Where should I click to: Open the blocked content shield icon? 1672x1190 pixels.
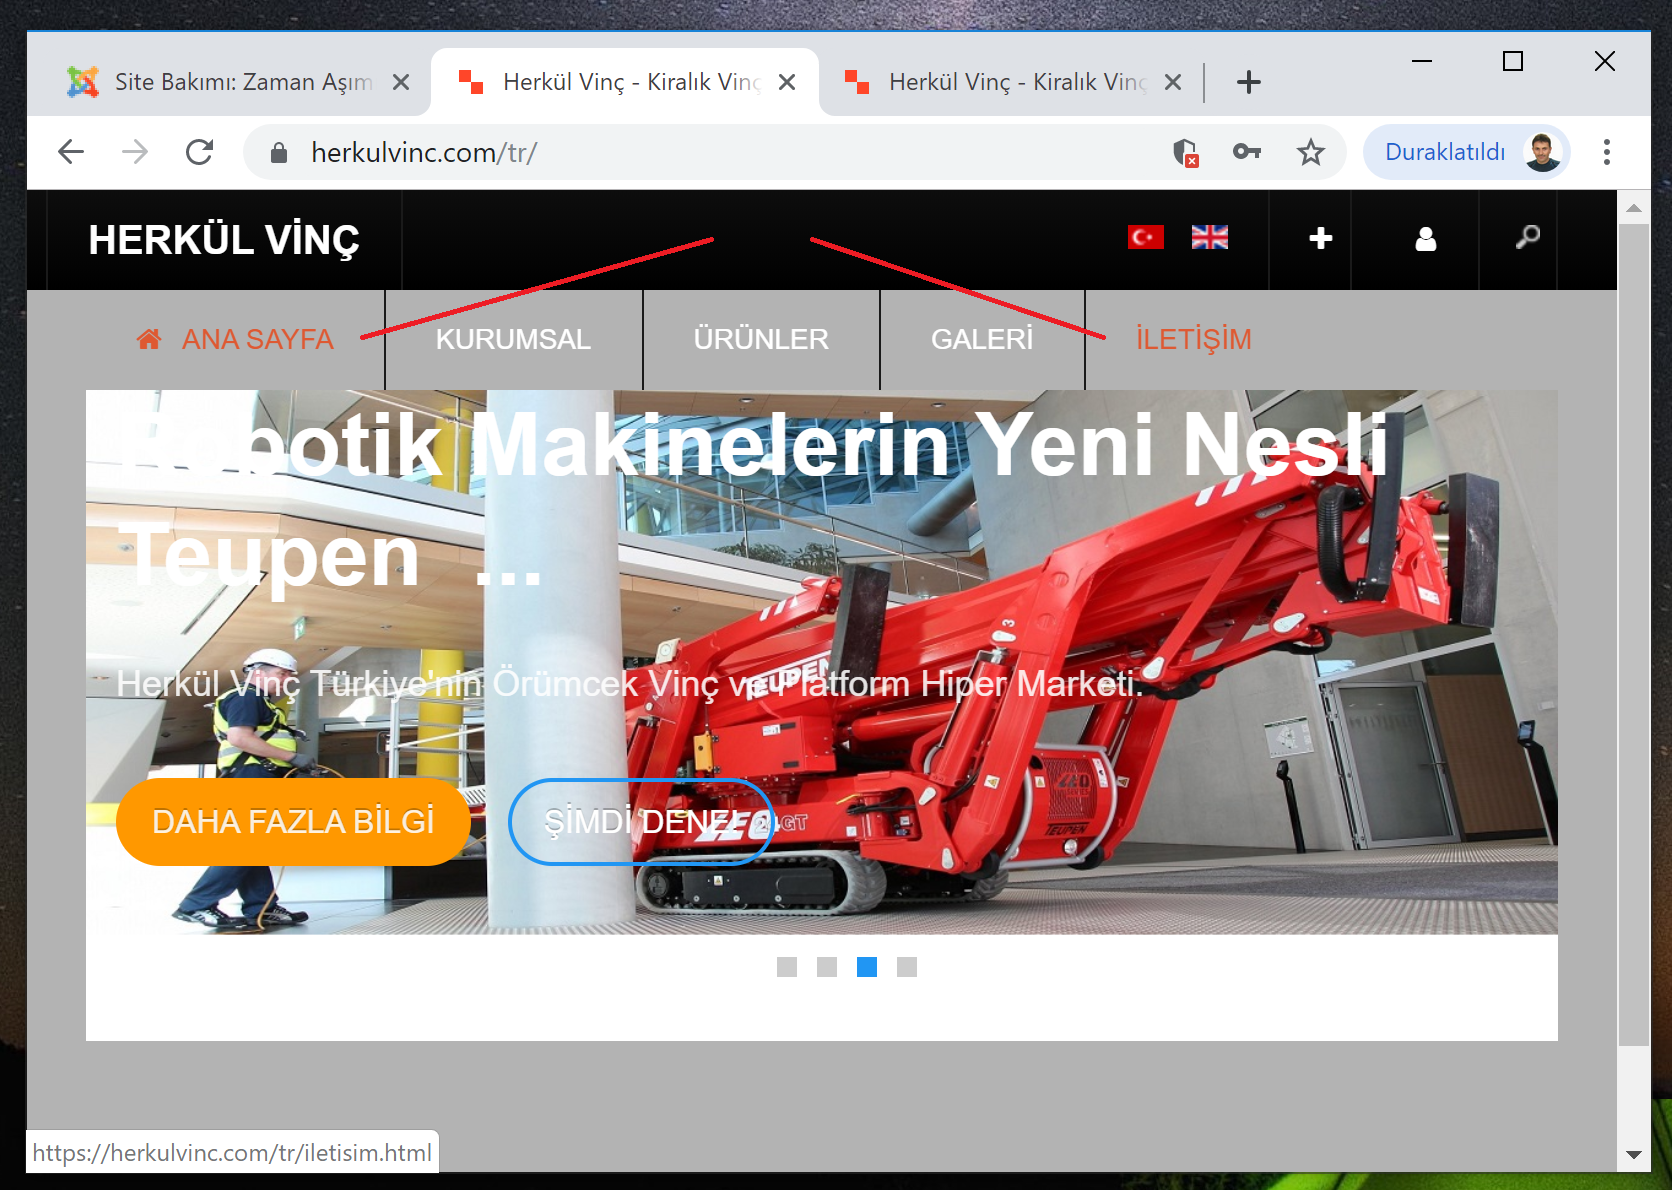1185,152
